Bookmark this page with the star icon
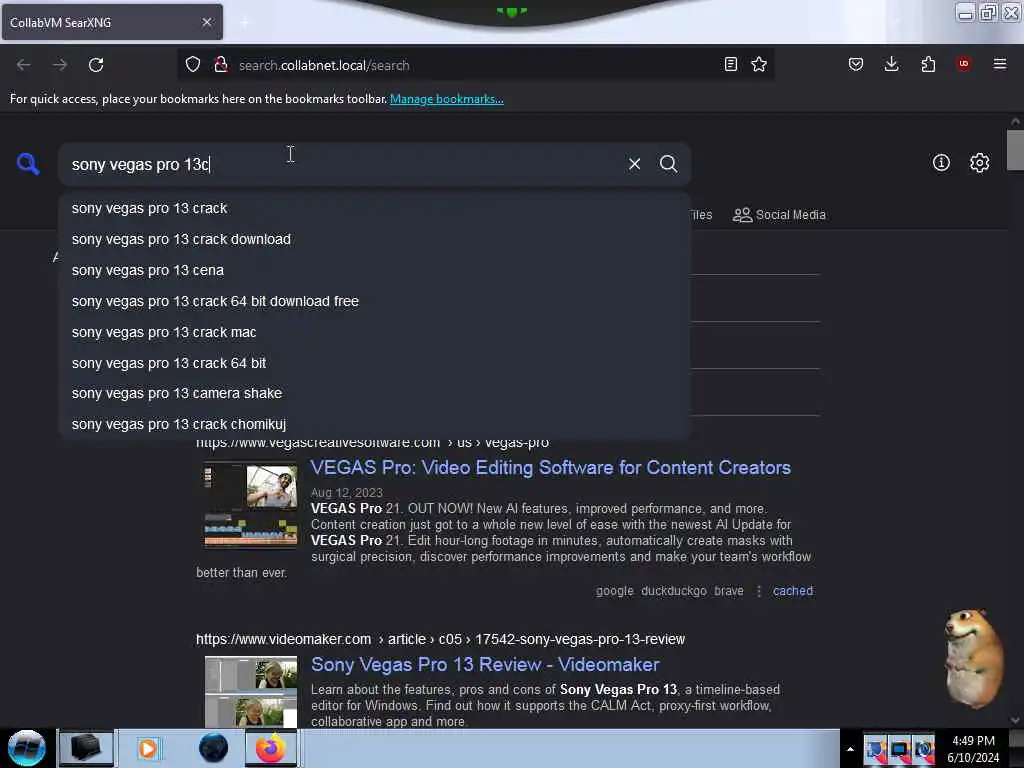The height and width of the screenshot is (768, 1024). [x=759, y=64]
